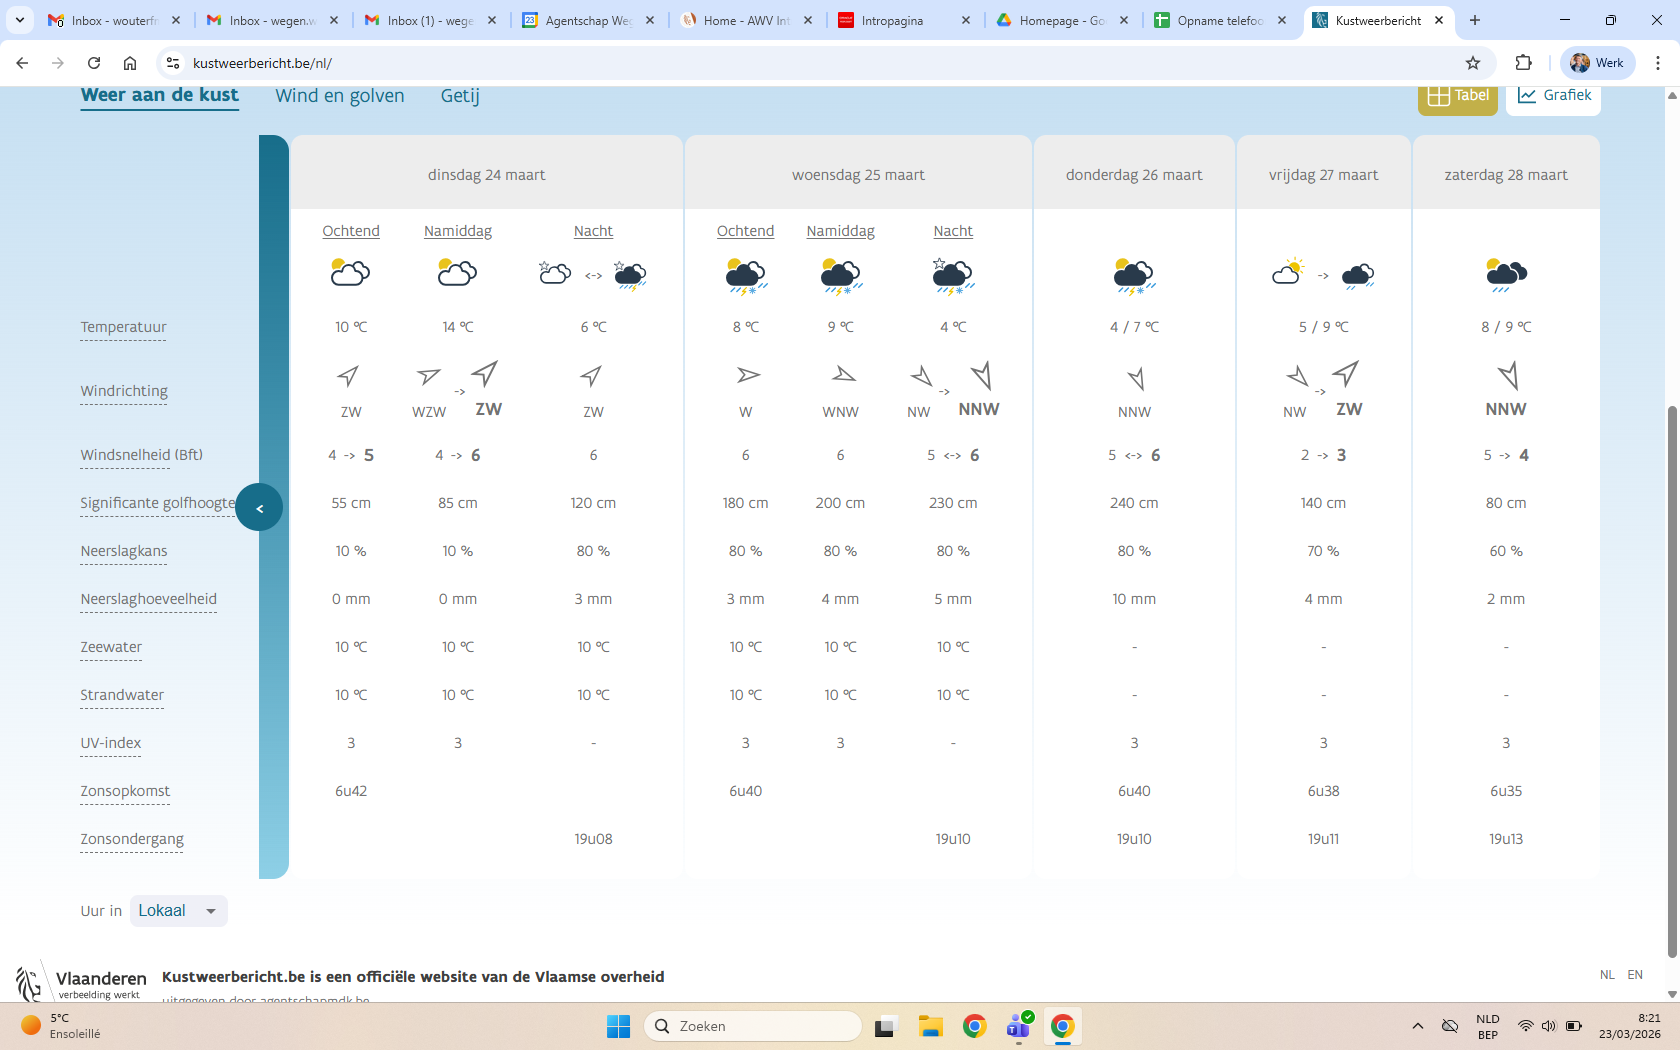Screen dimensions: 1680x1050
Task: Click the NNW wind arrow for donderdag
Action: [1135, 378]
